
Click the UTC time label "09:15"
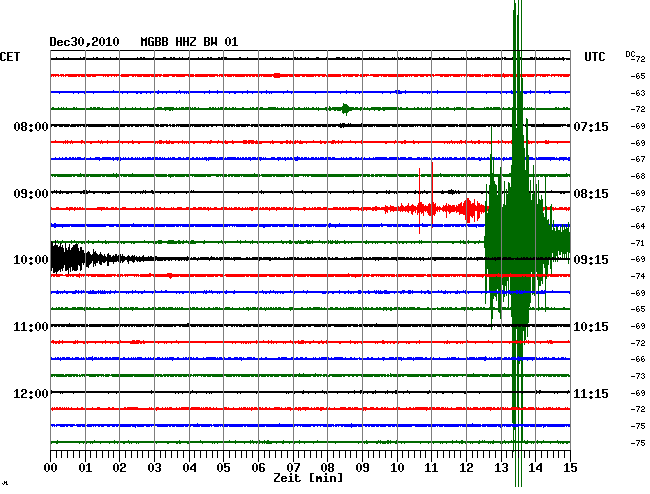point(591,260)
